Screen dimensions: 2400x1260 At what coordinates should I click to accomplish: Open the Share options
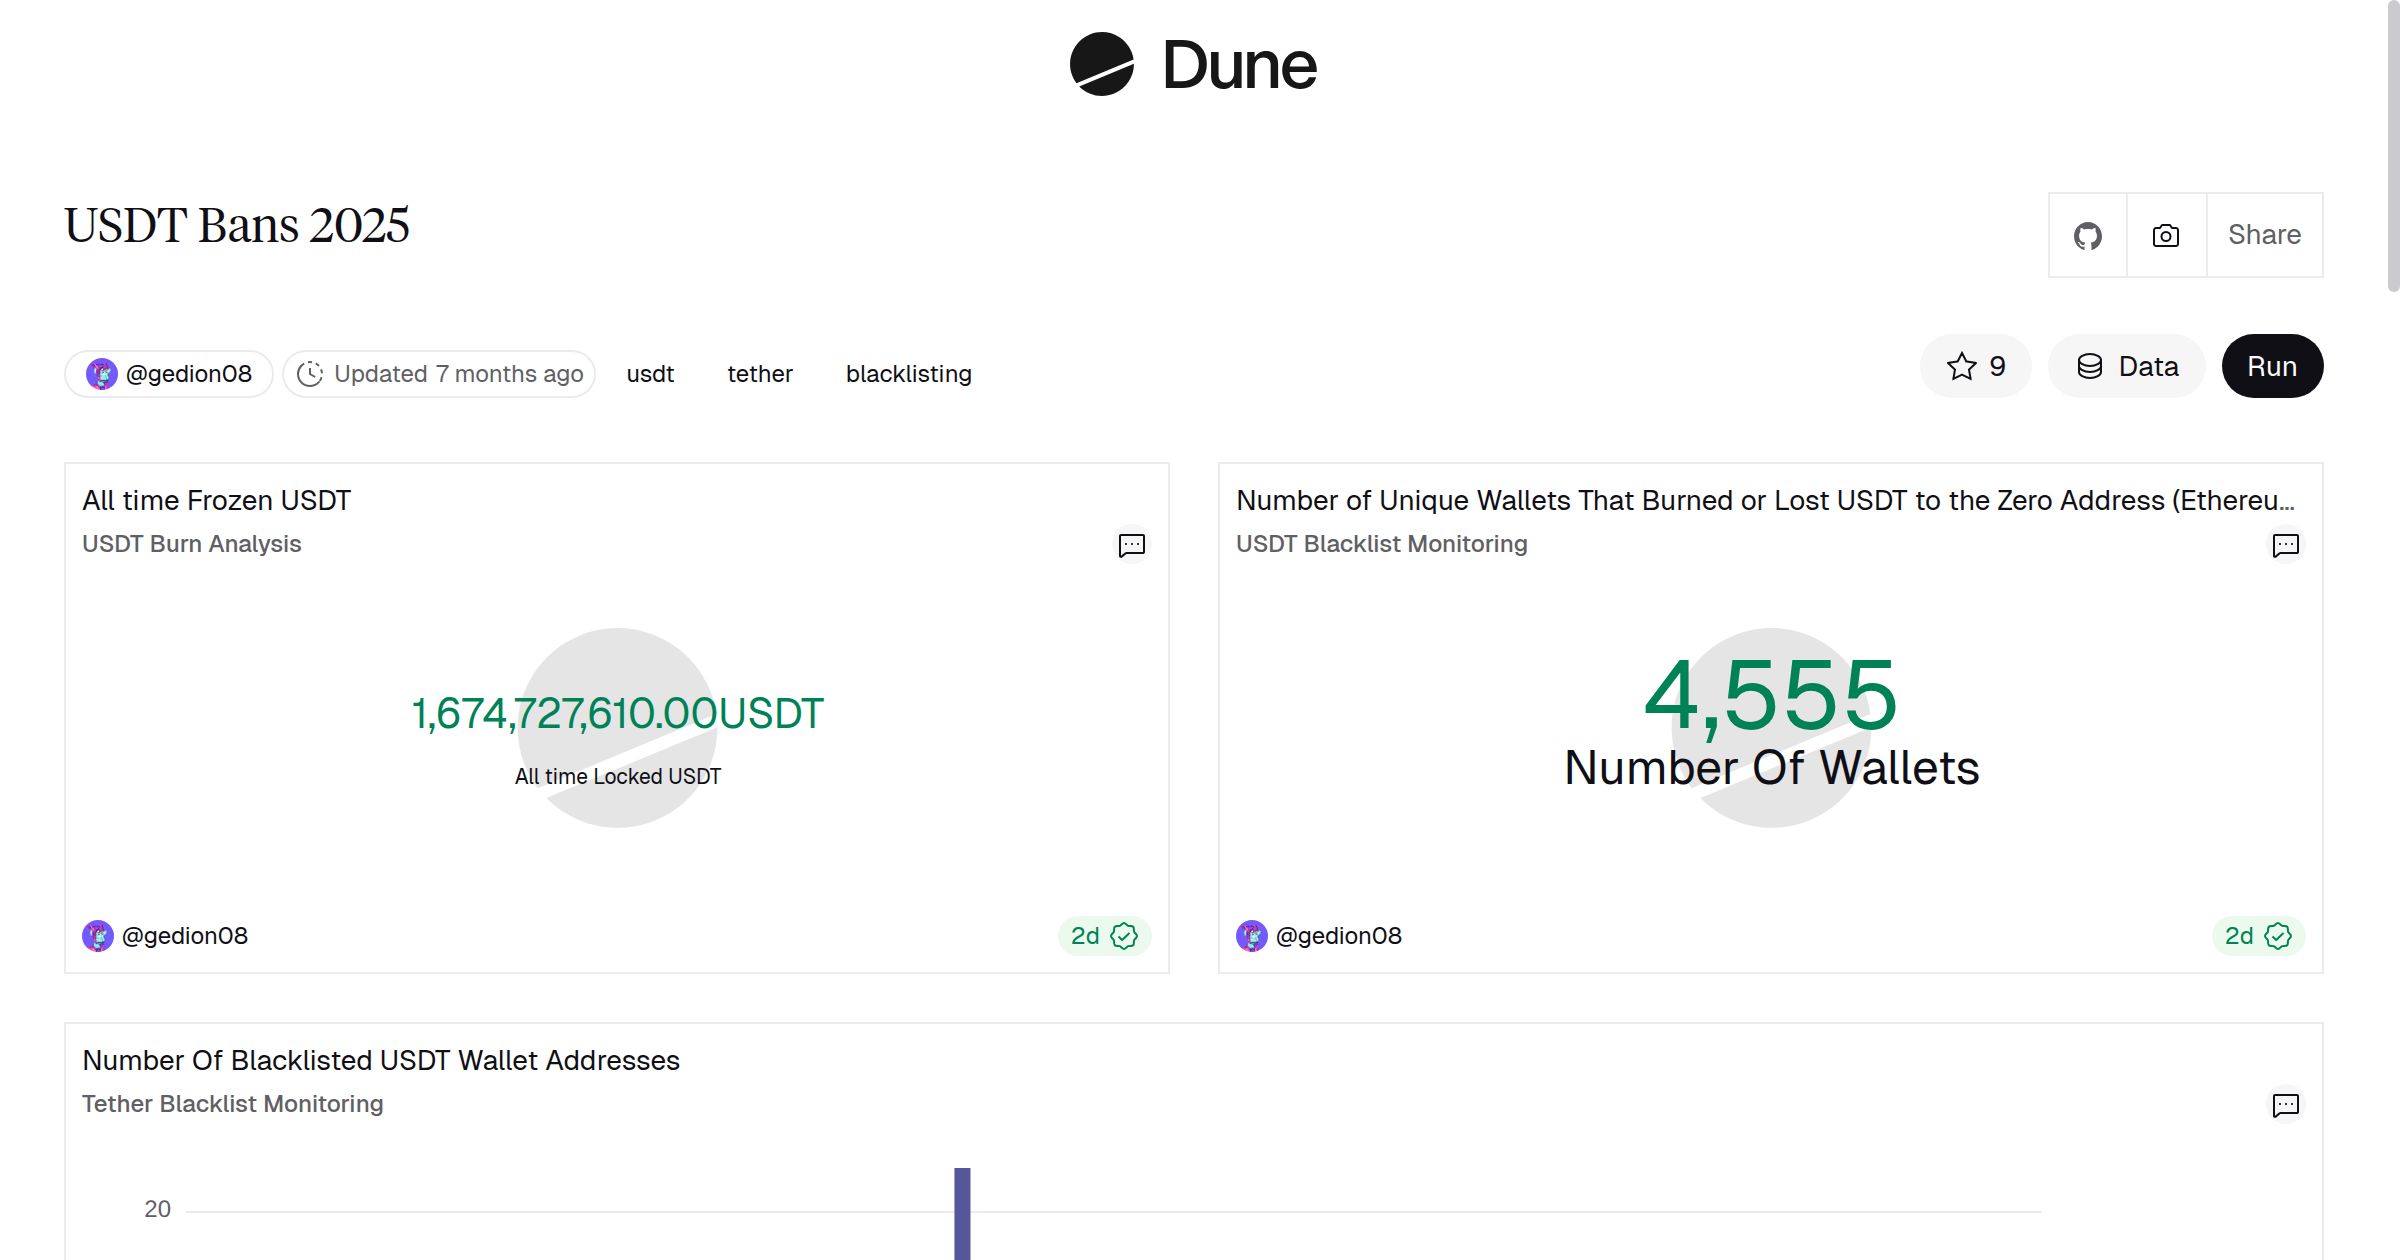click(2264, 235)
